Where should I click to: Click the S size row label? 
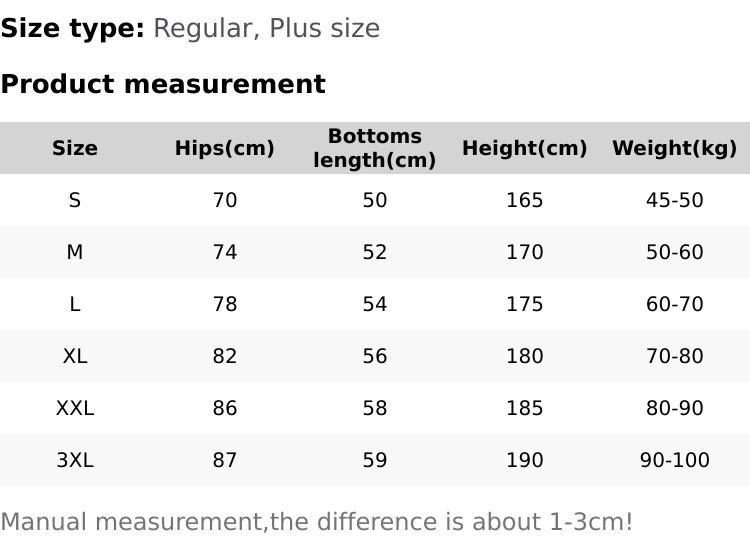click(75, 201)
